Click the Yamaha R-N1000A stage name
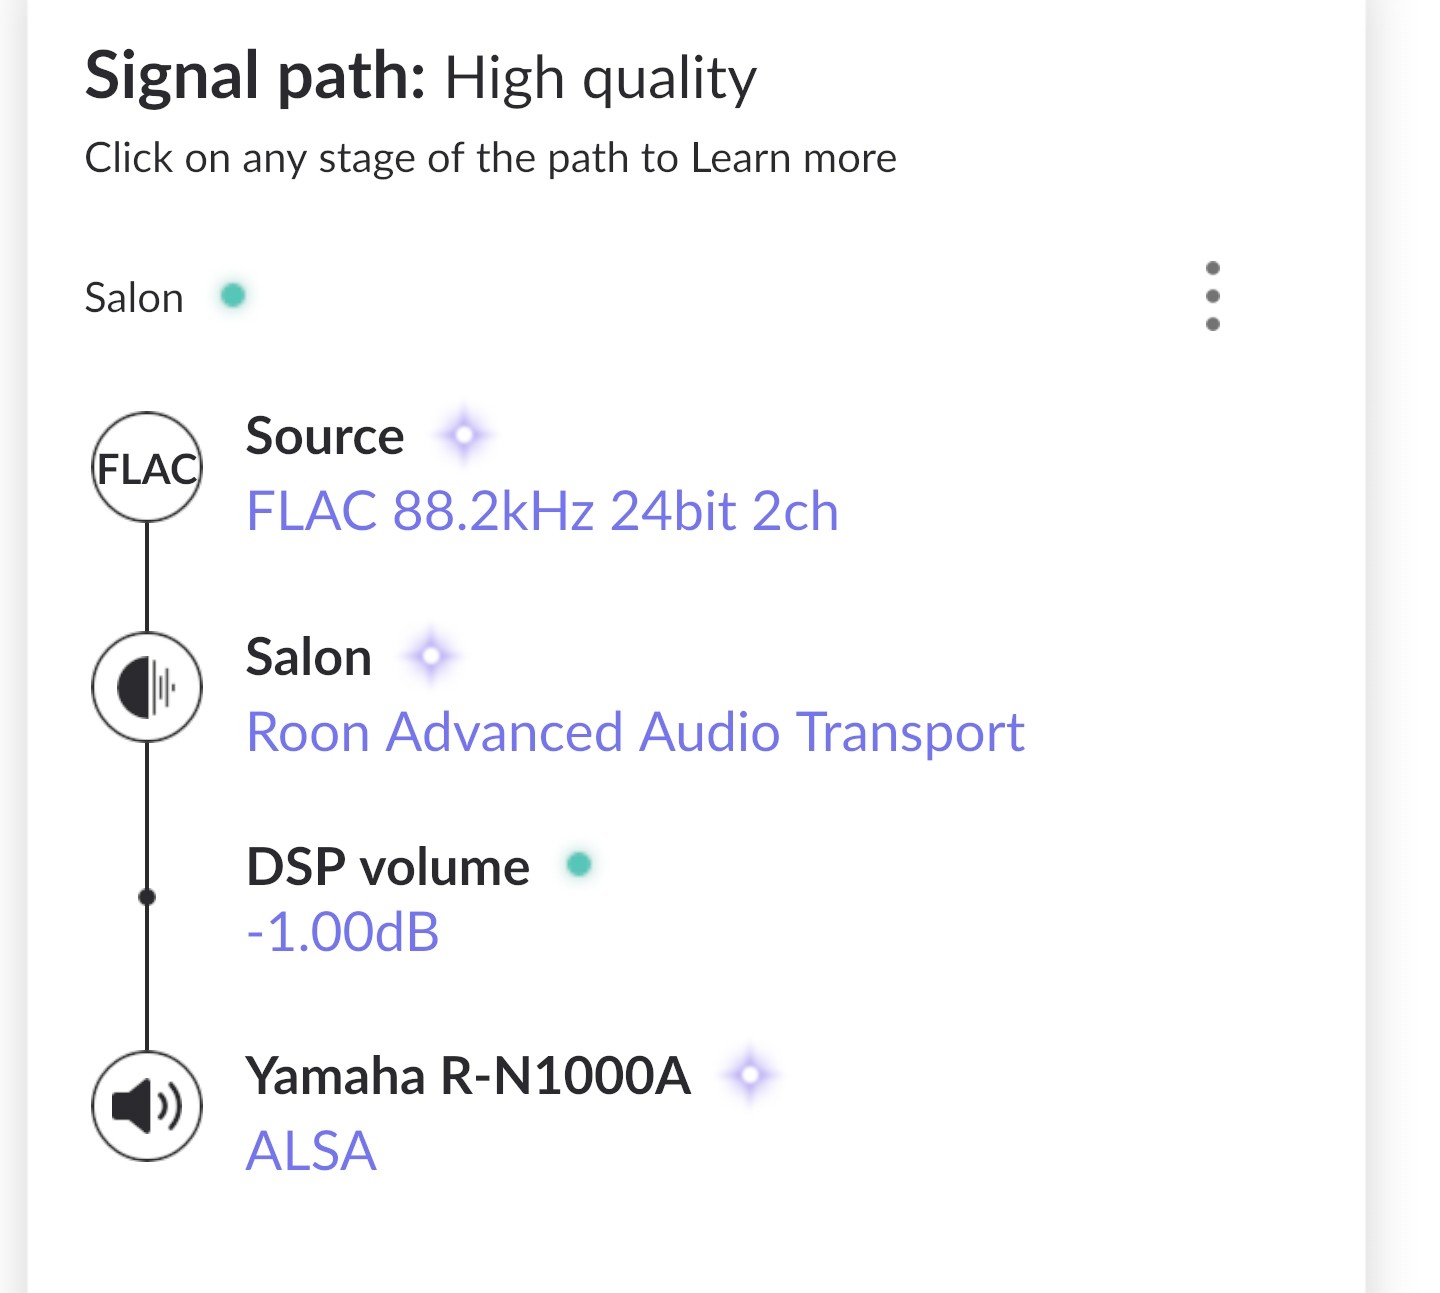 pyautogui.click(x=468, y=1075)
